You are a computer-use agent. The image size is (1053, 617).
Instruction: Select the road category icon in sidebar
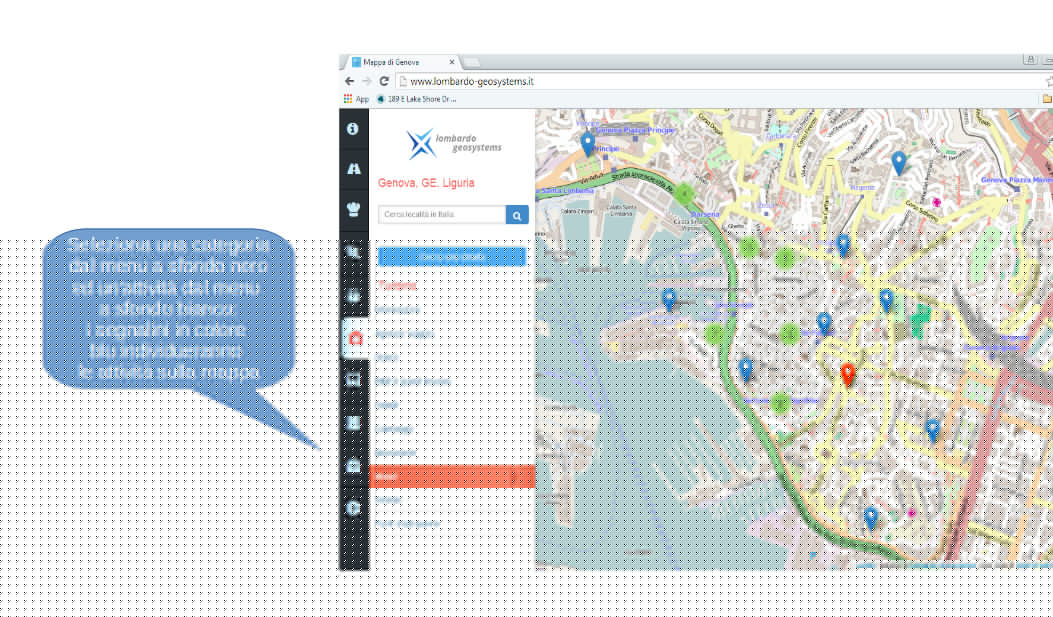(353, 169)
